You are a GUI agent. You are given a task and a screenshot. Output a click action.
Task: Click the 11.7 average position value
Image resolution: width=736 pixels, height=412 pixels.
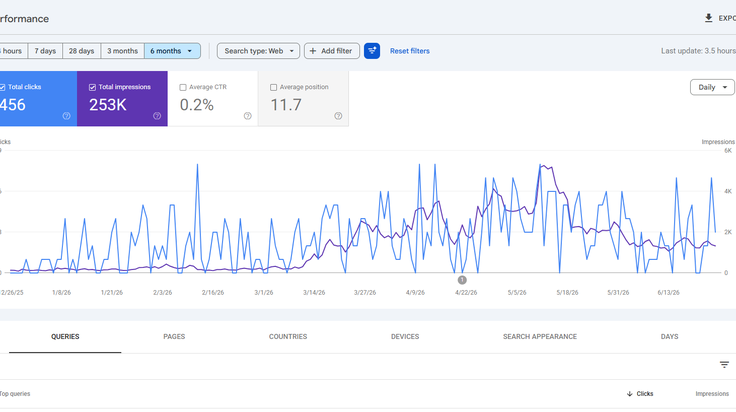(x=286, y=105)
